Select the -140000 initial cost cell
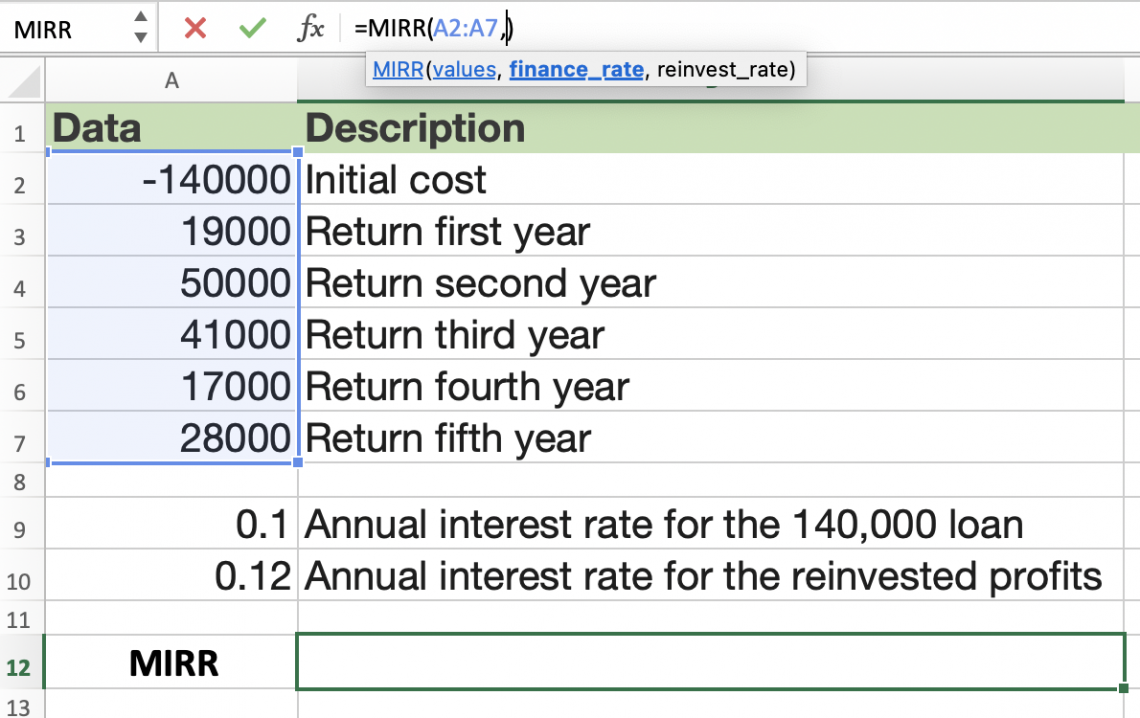This screenshot has height=718, width=1140. (x=172, y=181)
